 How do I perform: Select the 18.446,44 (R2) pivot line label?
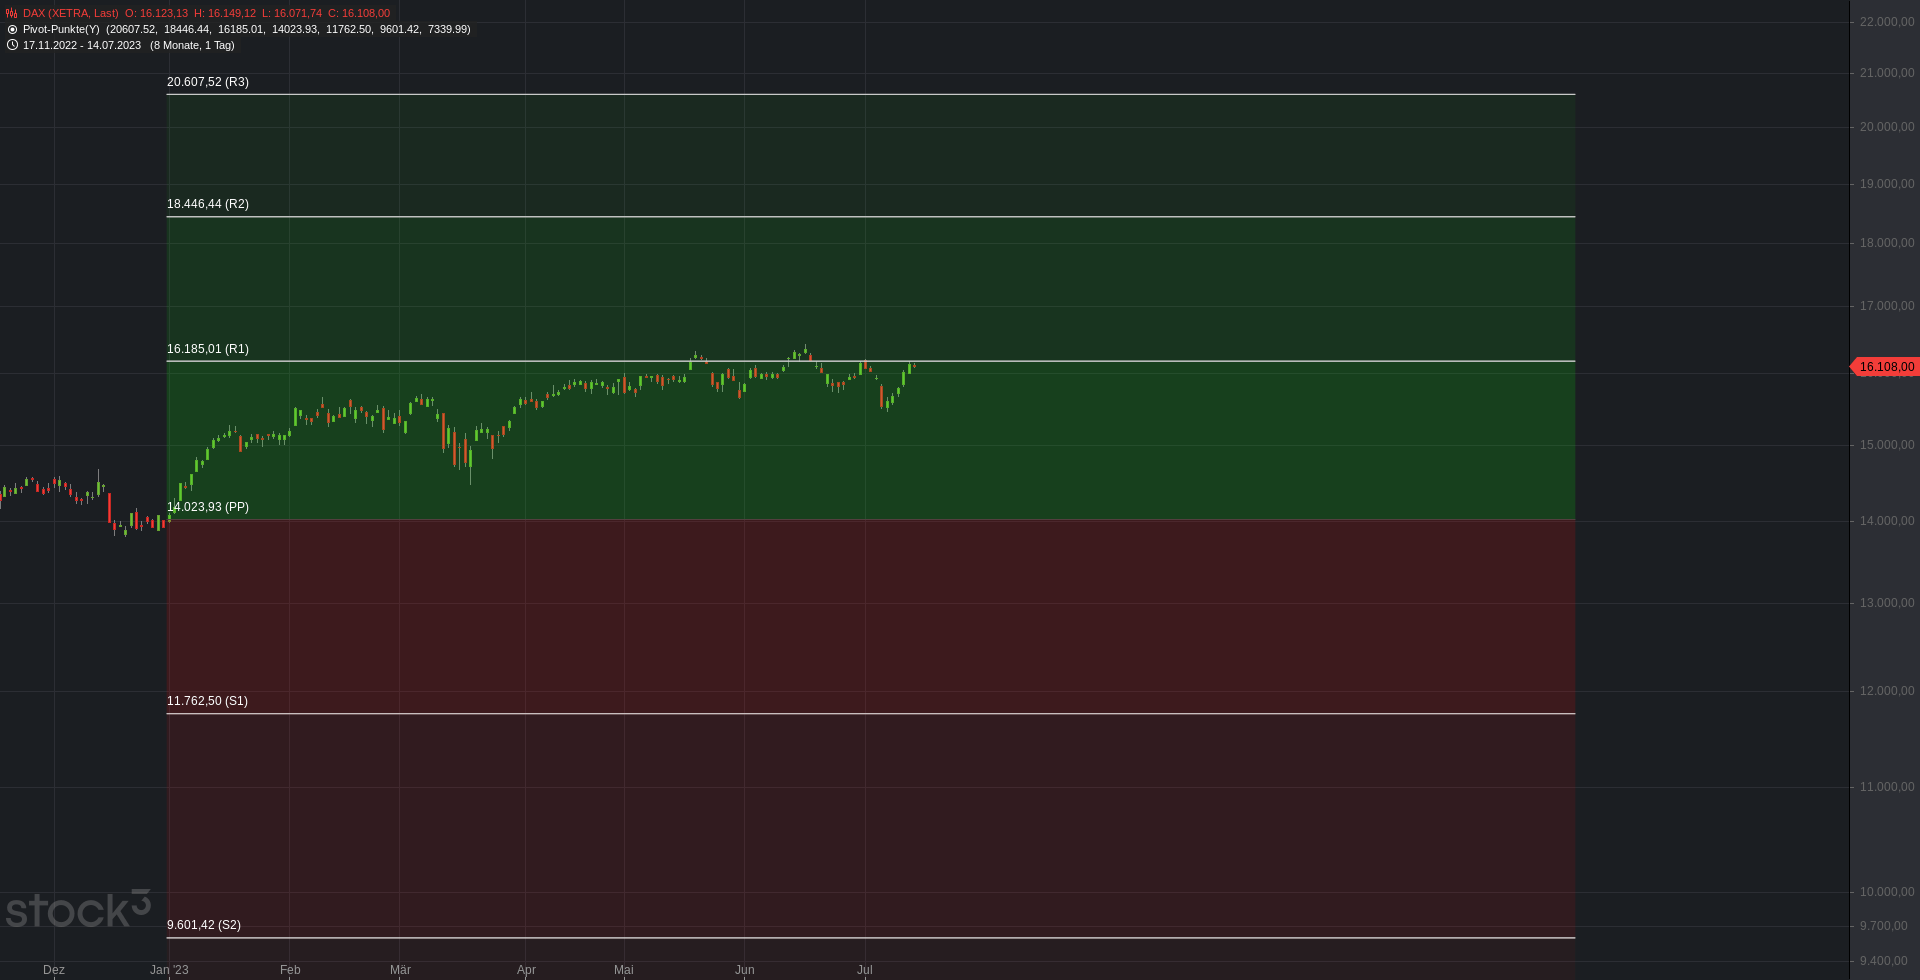pos(208,204)
